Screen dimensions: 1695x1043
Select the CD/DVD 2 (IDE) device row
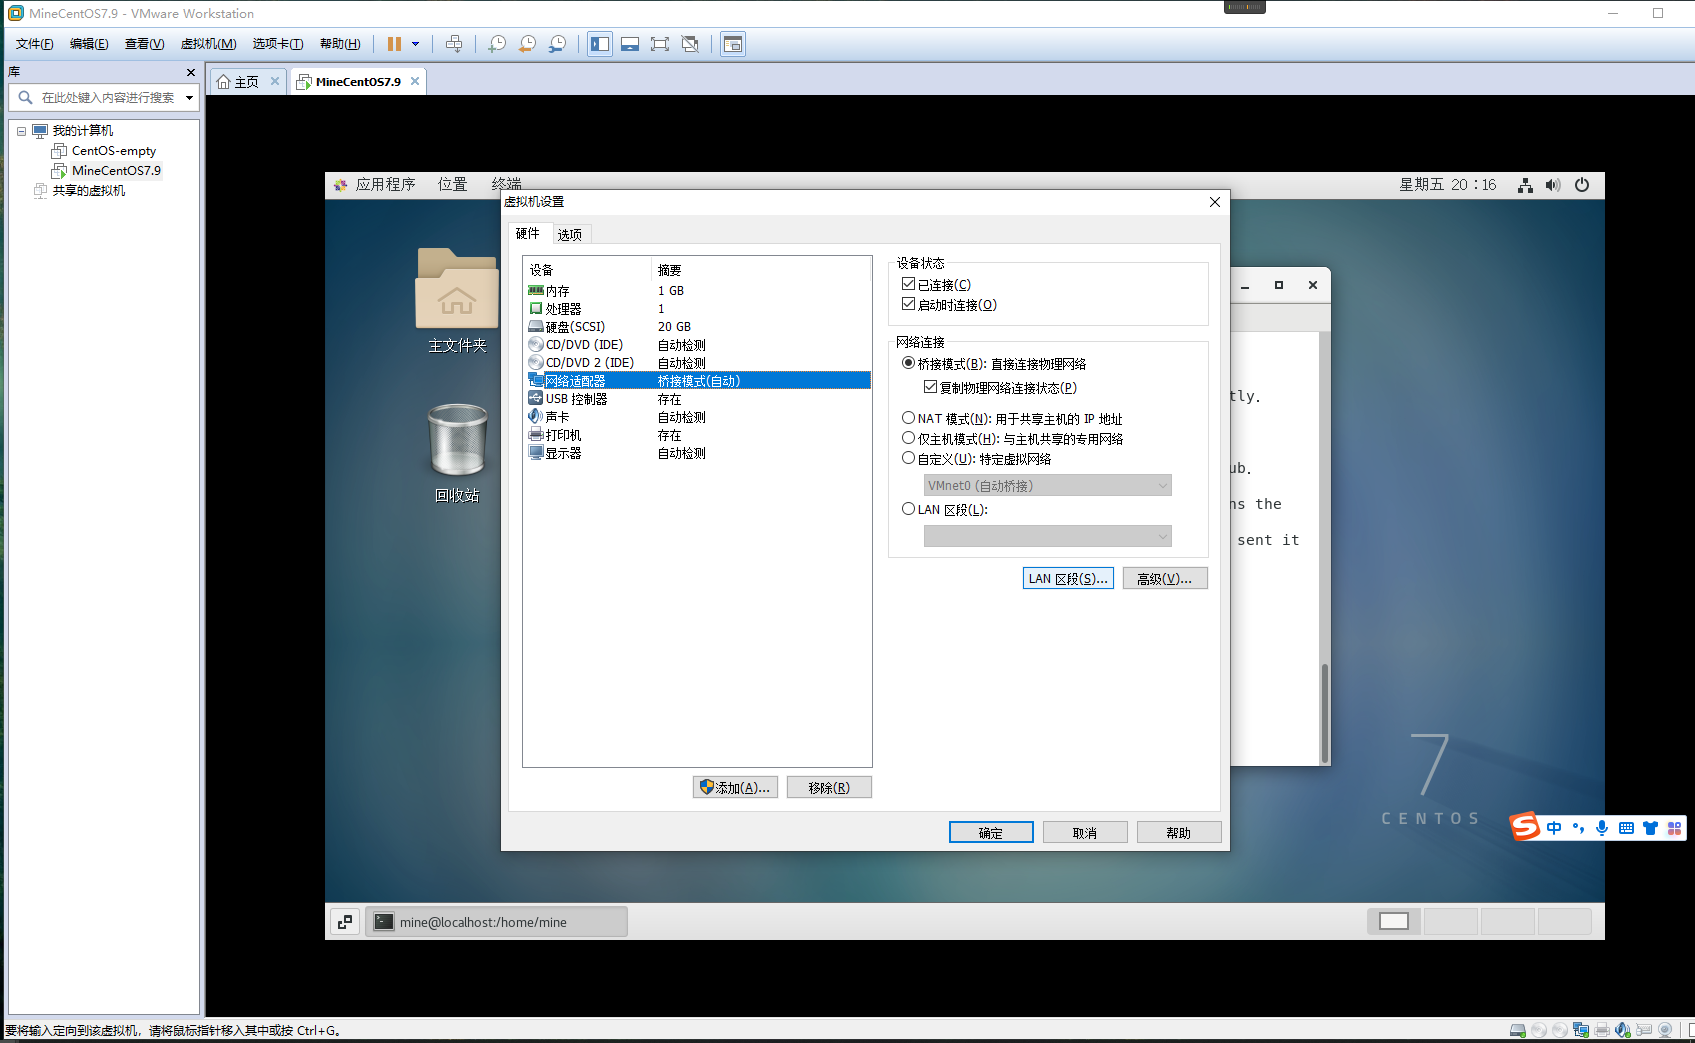tap(698, 363)
